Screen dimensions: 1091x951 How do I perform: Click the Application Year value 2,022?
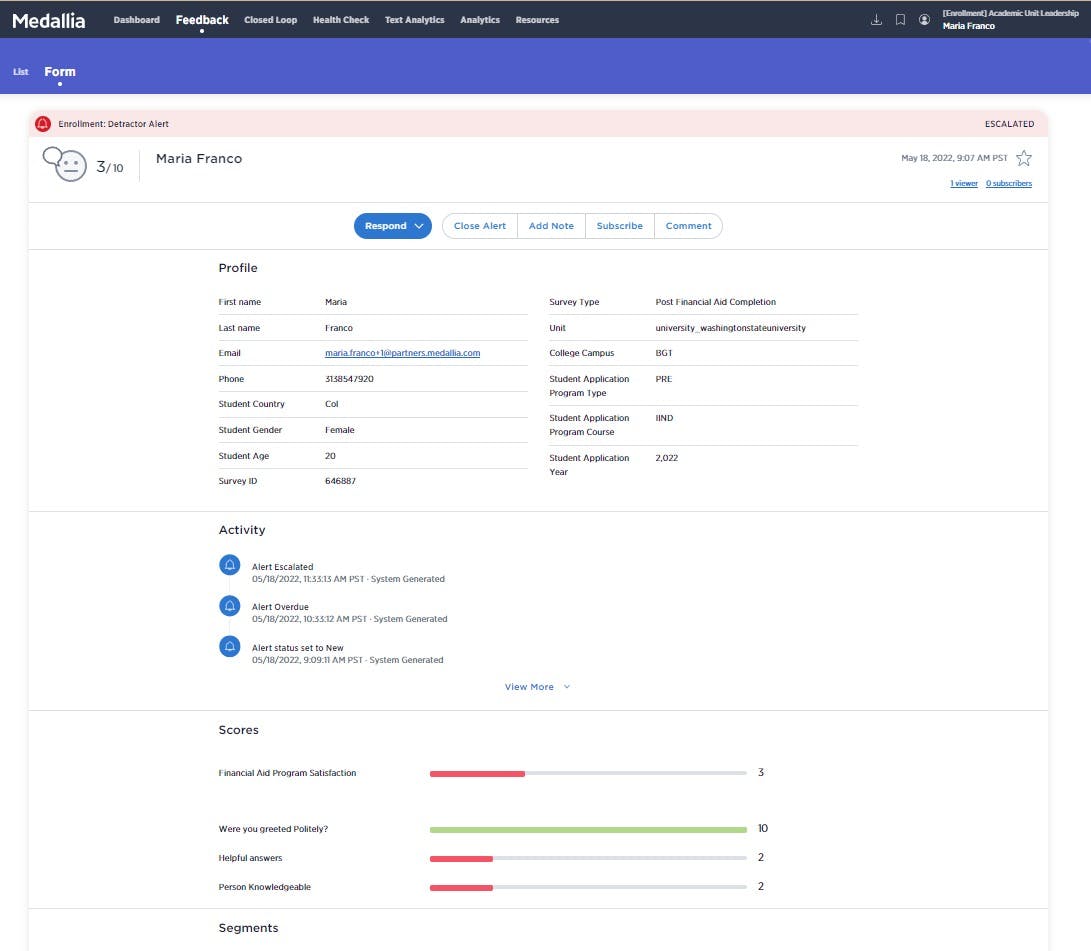click(x=666, y=458)
